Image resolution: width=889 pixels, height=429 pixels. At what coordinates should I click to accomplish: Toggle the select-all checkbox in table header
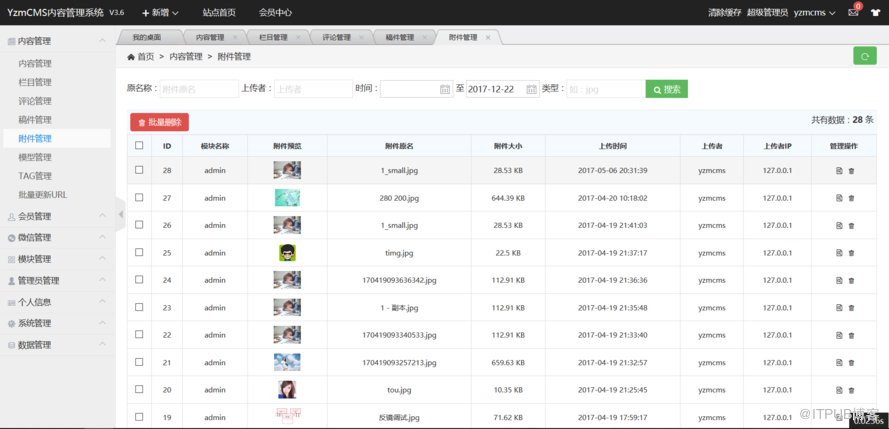click(139, 146)
